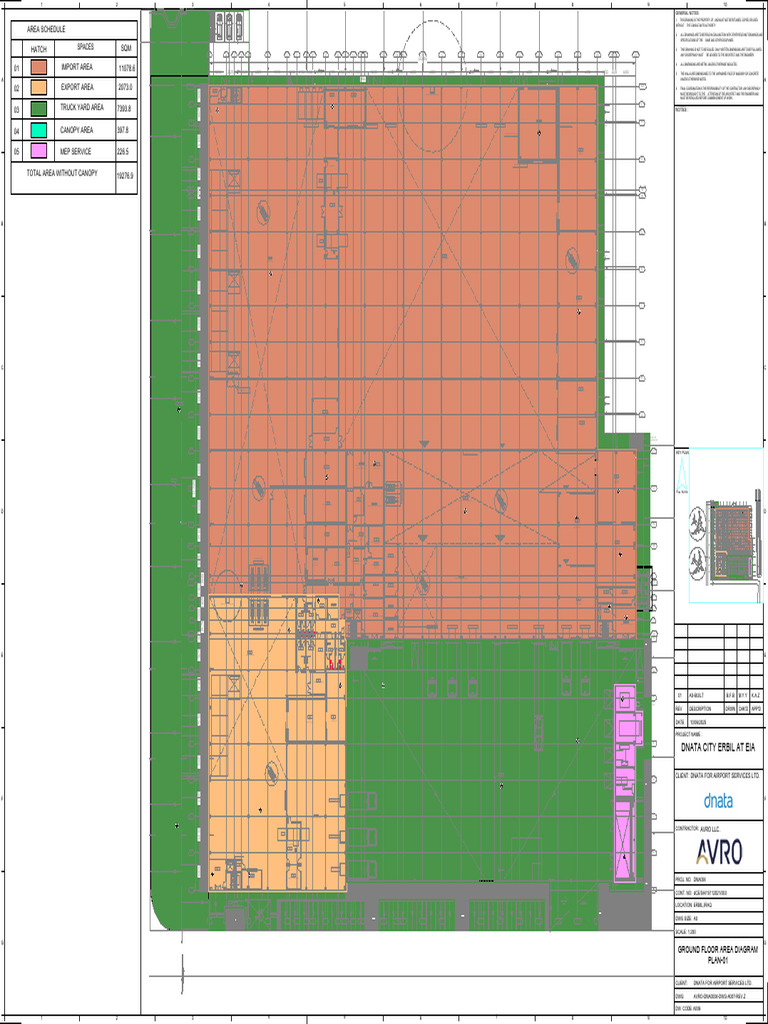
Task: Click the 'HATCH' column header
Action: (39, 50)
